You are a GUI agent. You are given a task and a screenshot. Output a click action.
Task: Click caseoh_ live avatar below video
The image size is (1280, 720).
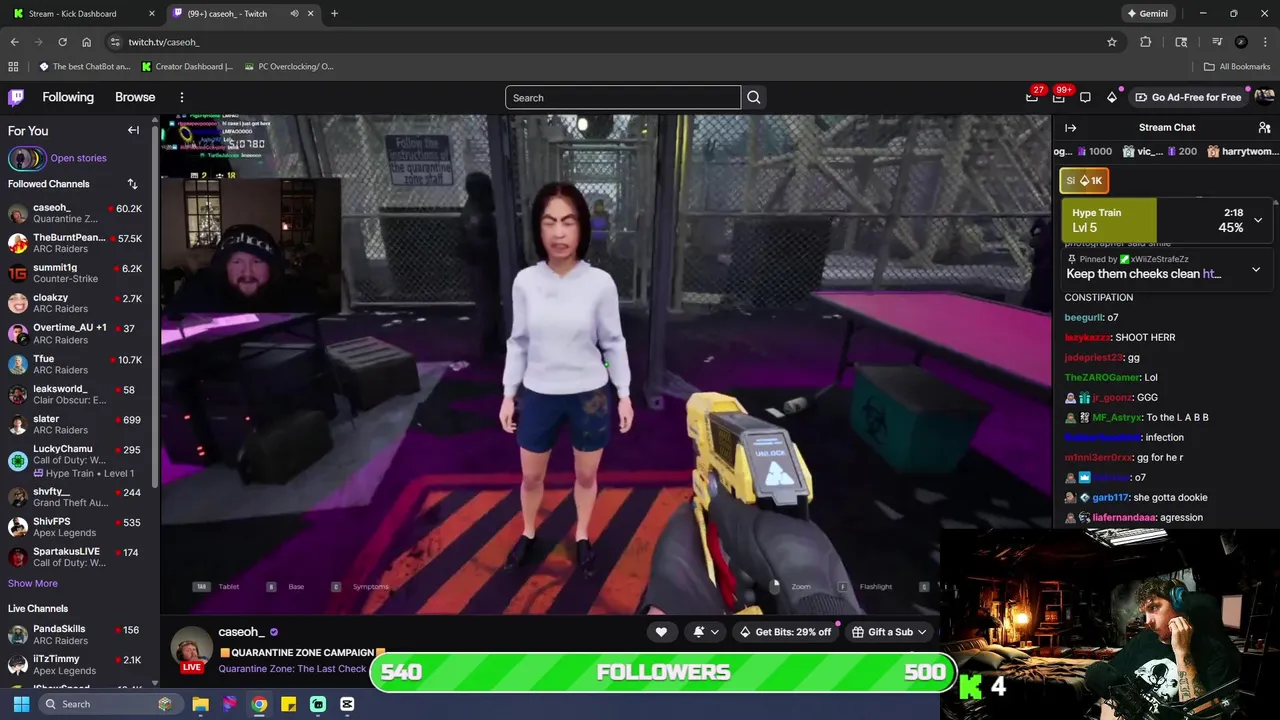click(x=191, y=649)
